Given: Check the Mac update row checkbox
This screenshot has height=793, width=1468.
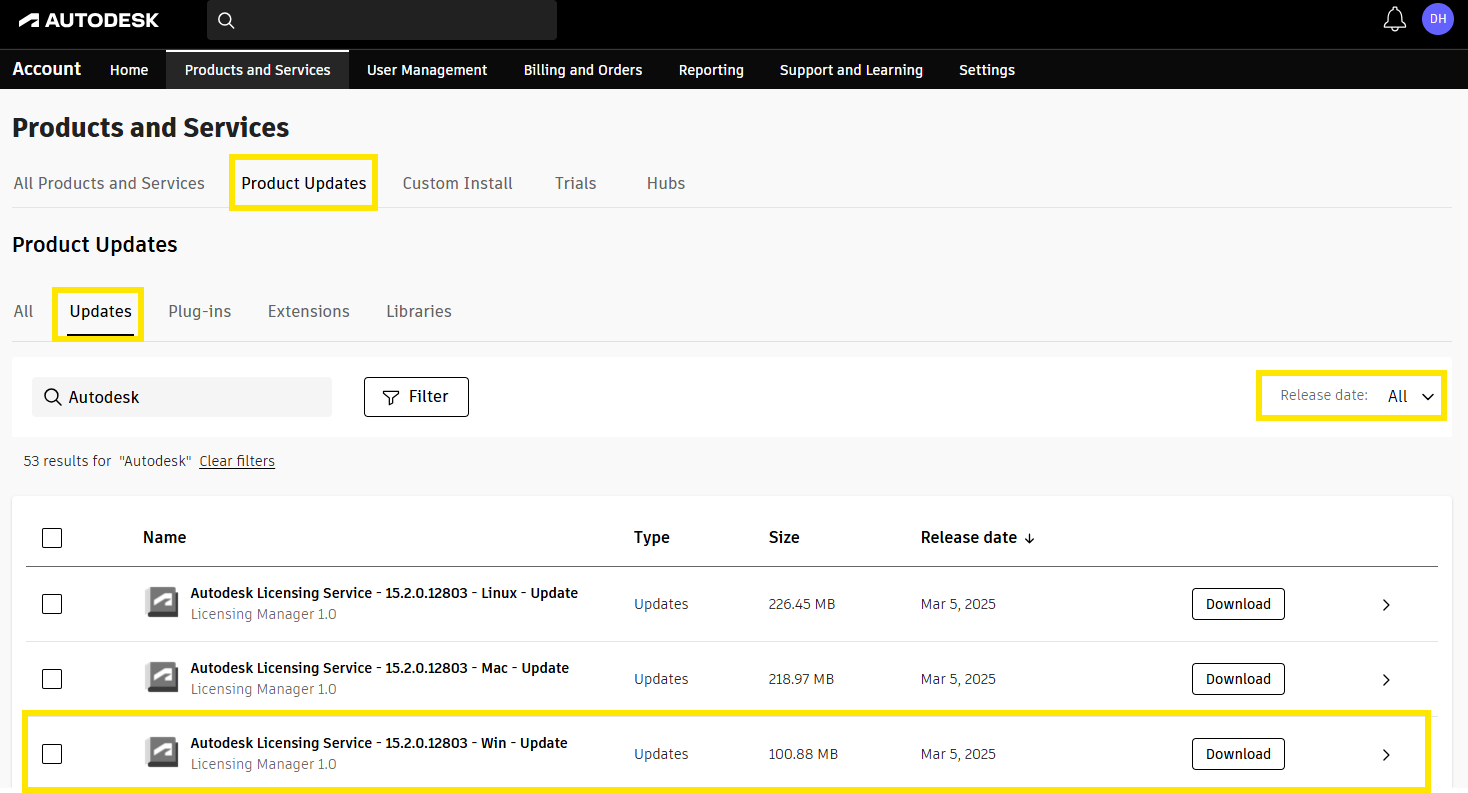Looking at the screenshot, I should (x=52, y=679).
